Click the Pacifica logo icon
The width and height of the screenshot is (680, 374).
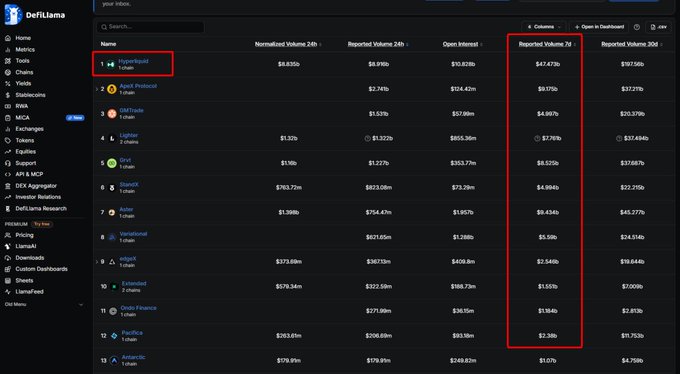click(114, 336)
